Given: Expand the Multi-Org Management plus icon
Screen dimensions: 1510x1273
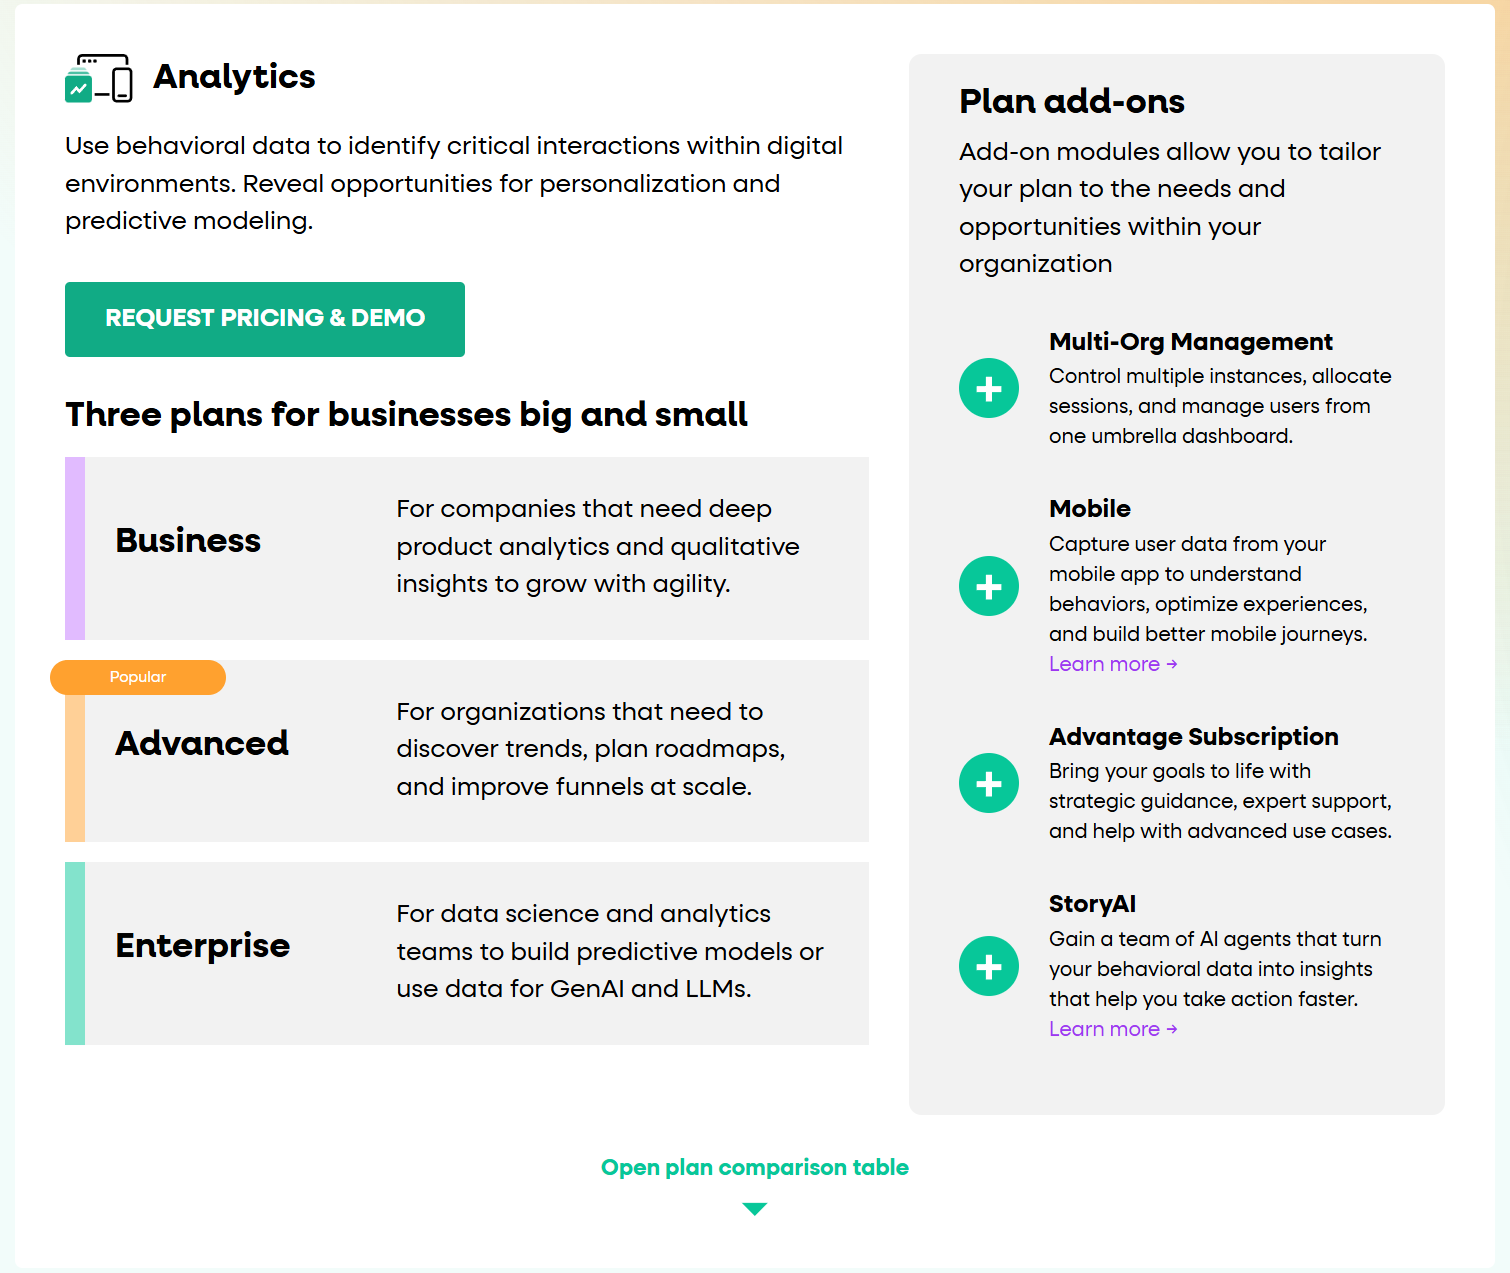Looking at the screenshot, I should (x=988, y=388).
